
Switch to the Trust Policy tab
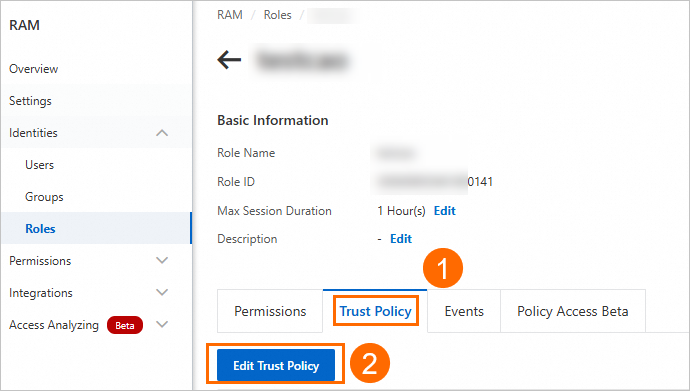(375, 311)
